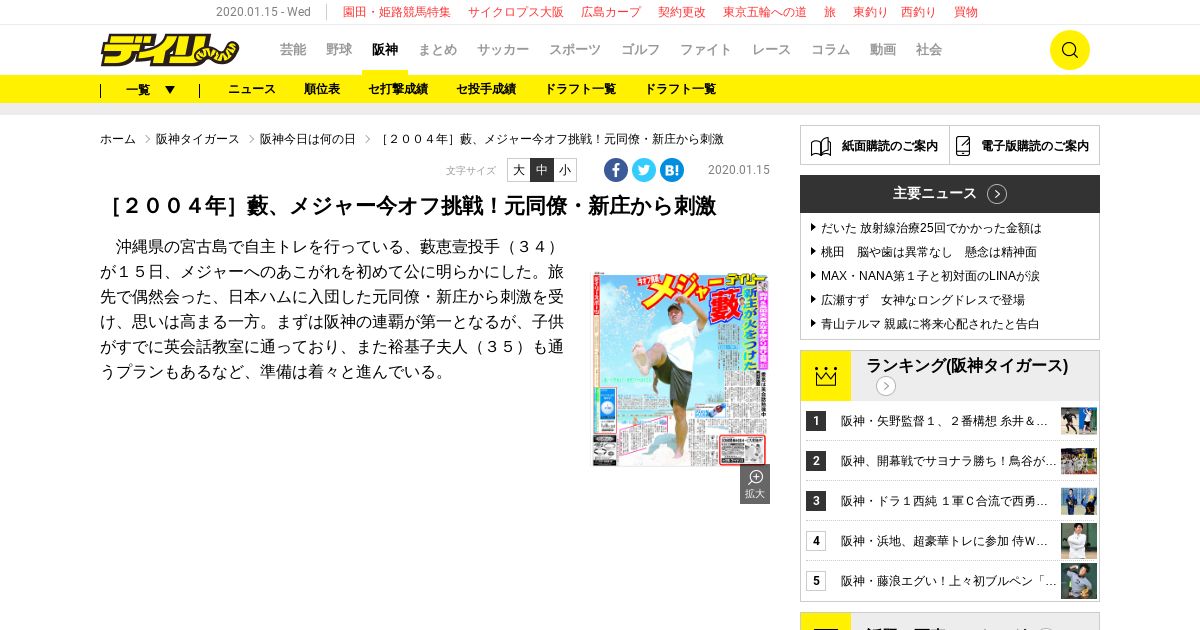Open 買物 top link
The height and width of the screenshot is (630, 1200).
pos(966,12)
